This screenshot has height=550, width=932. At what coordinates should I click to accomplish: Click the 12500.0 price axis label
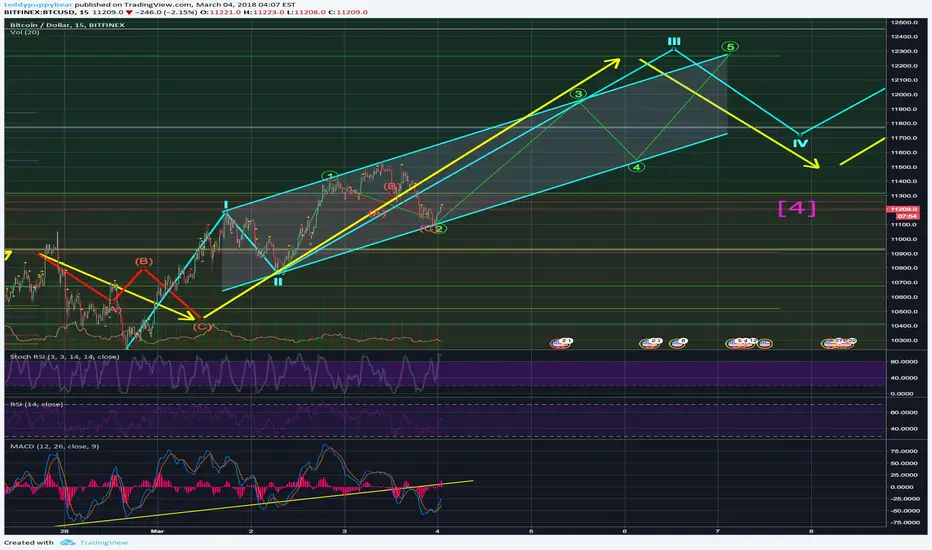tap(904, 23)
